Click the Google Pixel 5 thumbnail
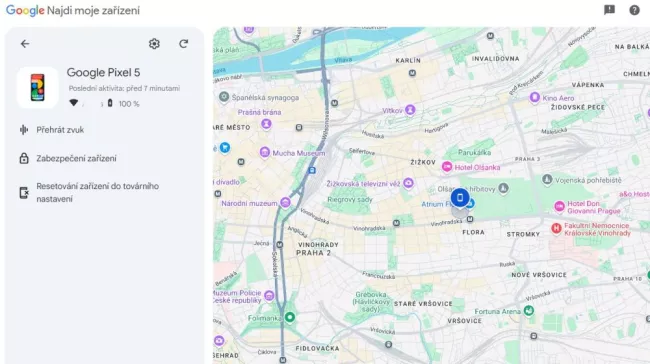Viewport: 650px width, 364px height. (37, 87)
